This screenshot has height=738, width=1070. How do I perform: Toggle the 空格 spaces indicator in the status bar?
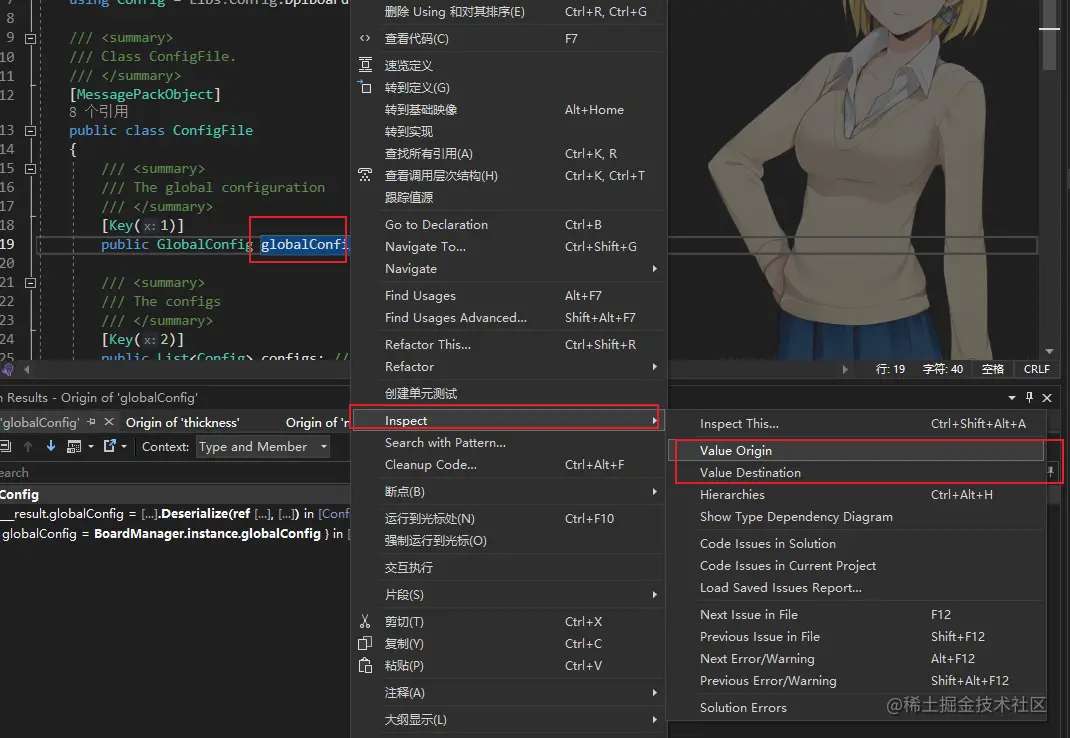(993, 369)
